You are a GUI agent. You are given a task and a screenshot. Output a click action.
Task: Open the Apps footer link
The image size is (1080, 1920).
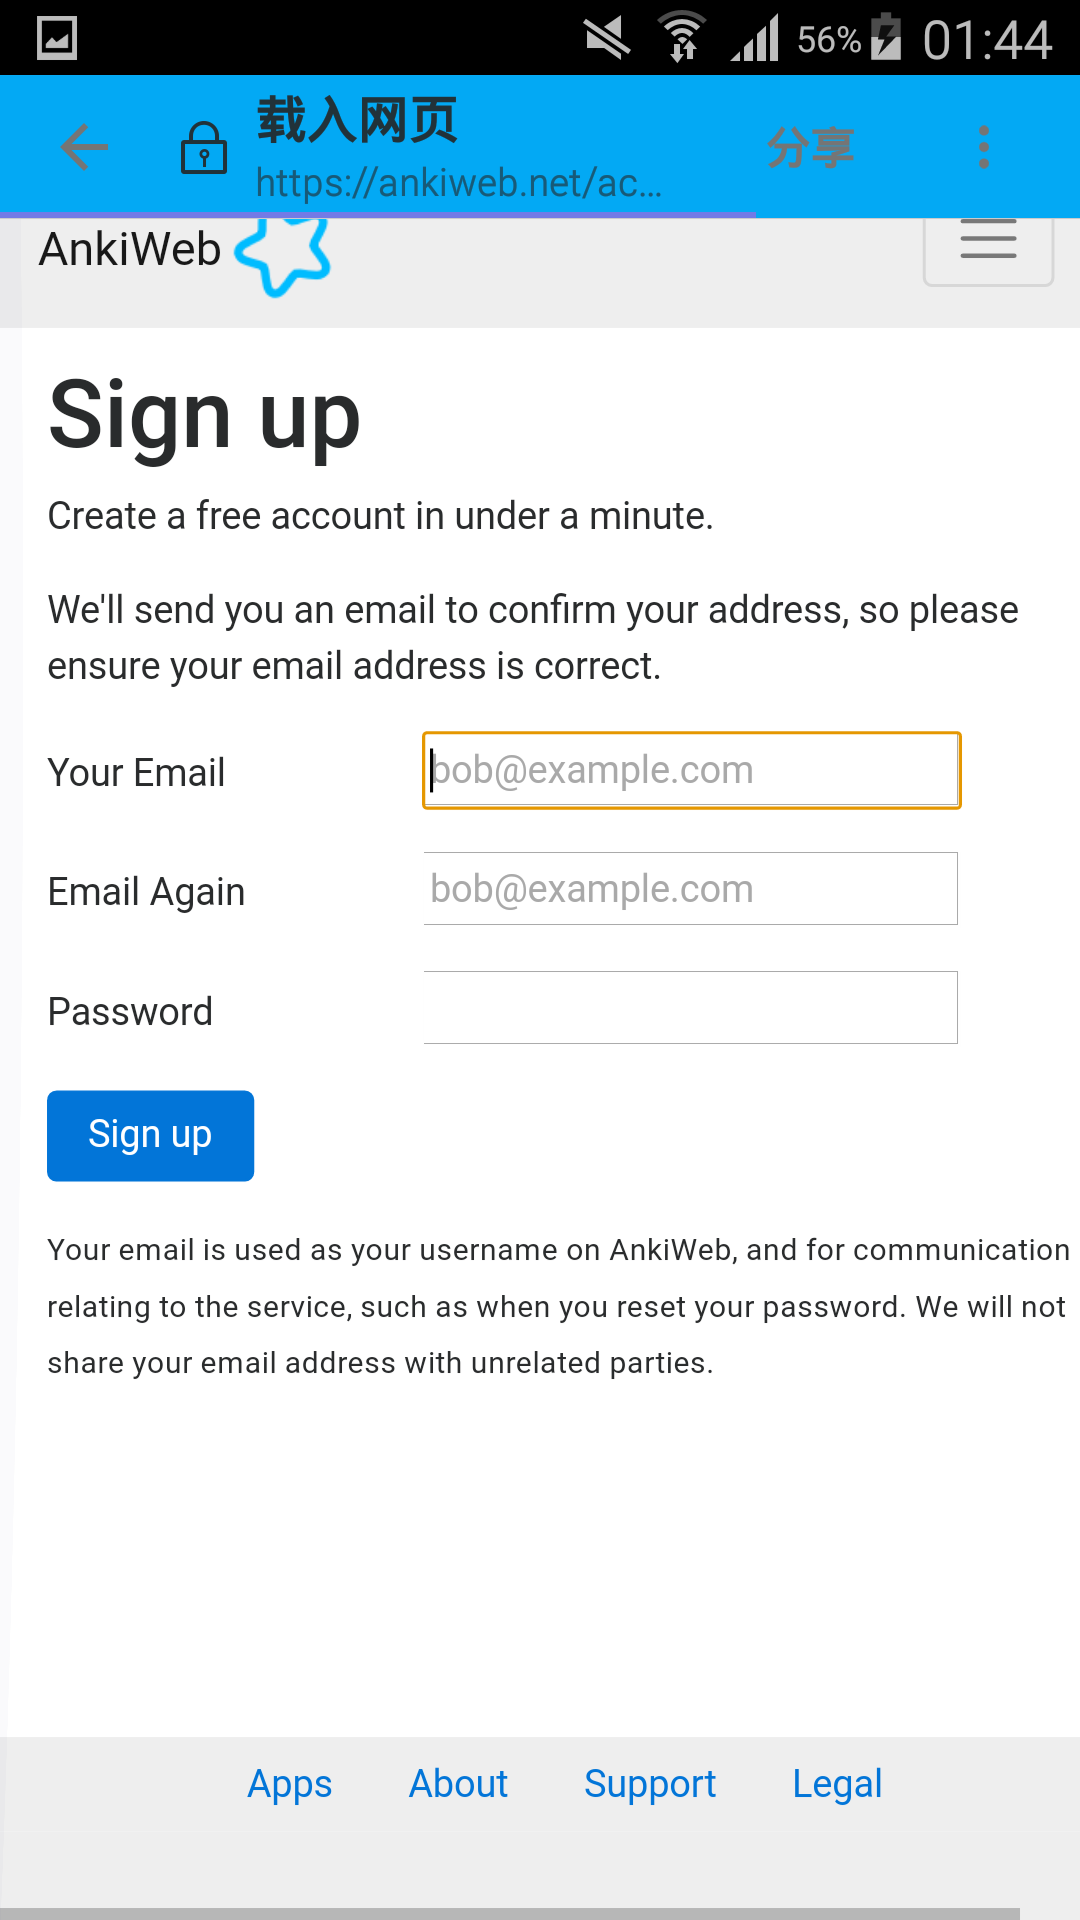[x=290, y=1785]
